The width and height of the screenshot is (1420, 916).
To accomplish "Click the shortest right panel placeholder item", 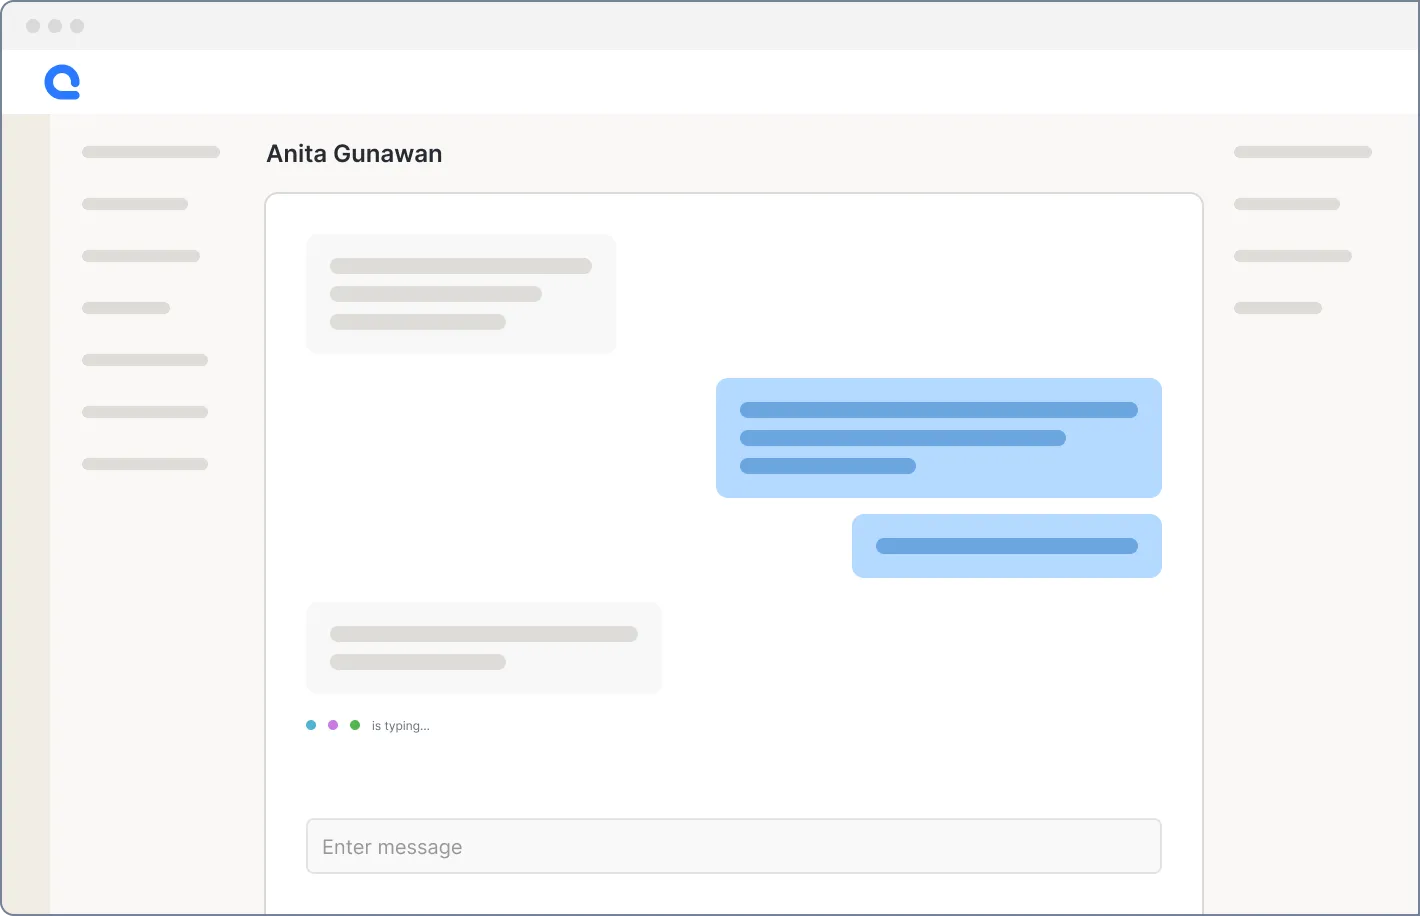I will [x=1278, y=308].
